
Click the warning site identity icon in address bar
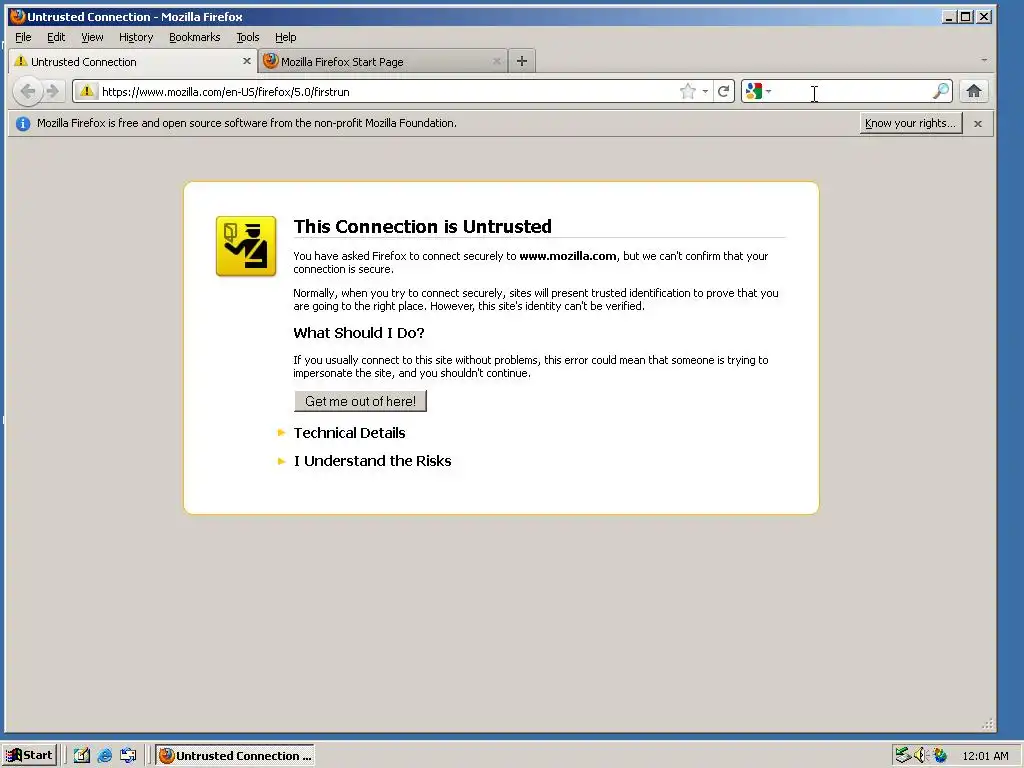pyautogui.click(x=87, y=91)
